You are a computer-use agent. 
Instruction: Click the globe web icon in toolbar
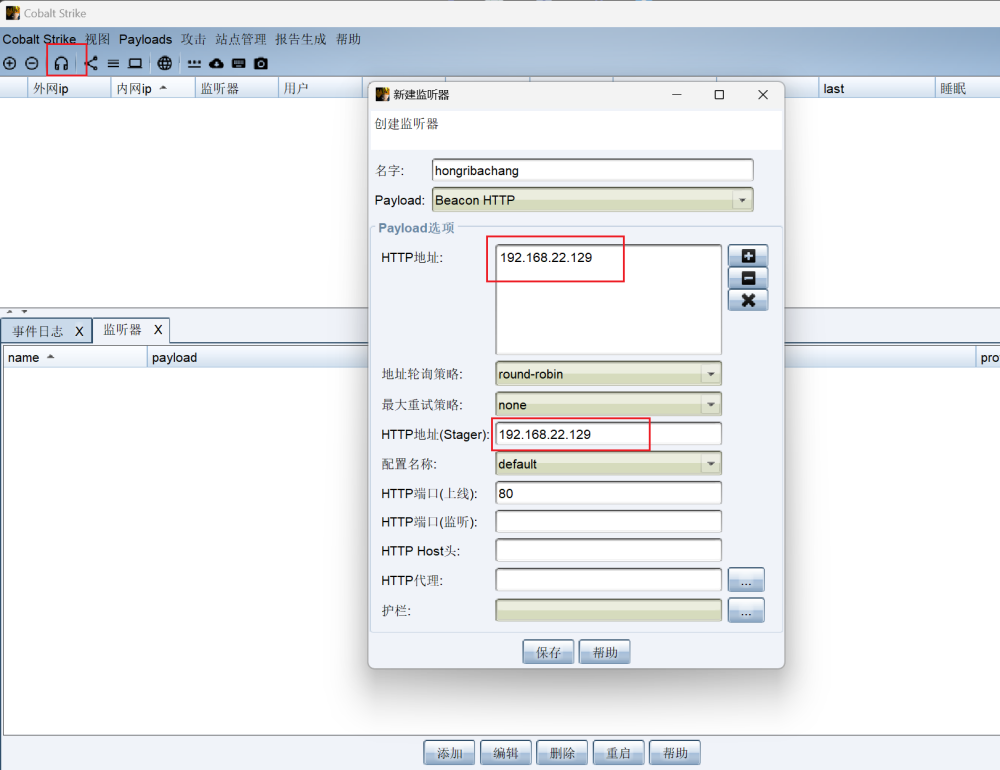pyautogui.click(x=164, y=63)
